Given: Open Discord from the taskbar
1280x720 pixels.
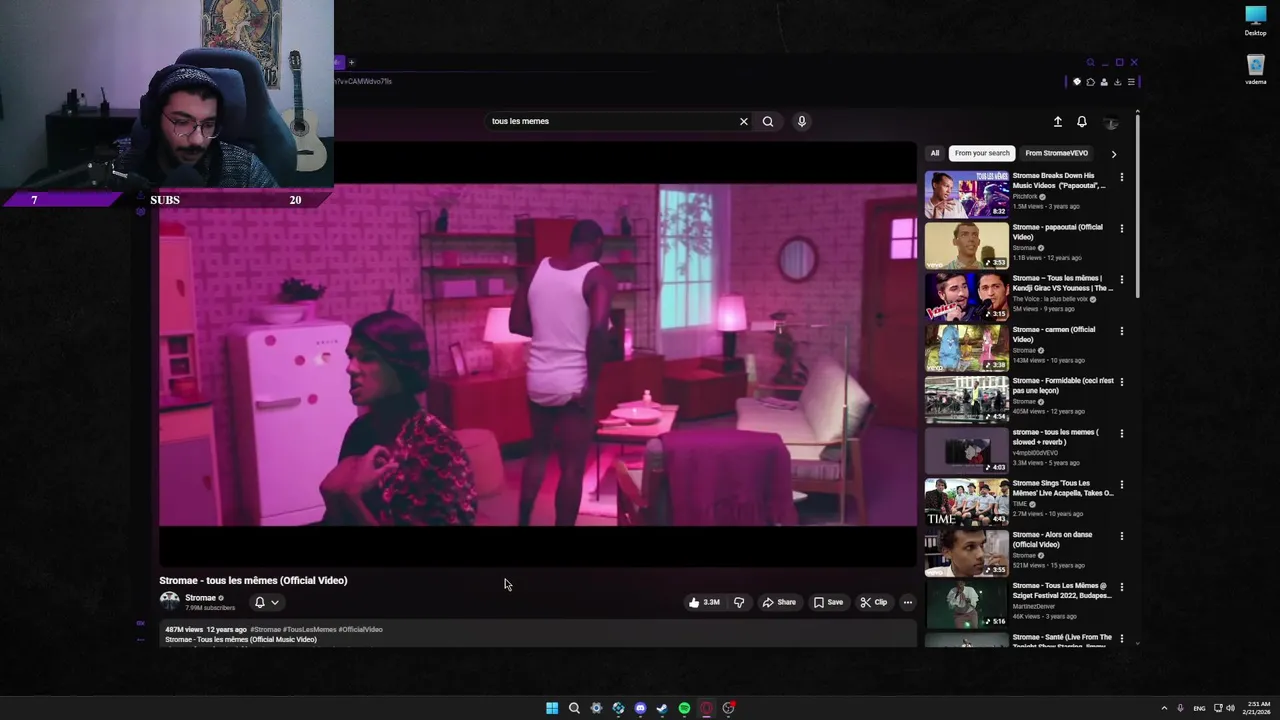Looking at the screenshot, I should coord(640,708).
